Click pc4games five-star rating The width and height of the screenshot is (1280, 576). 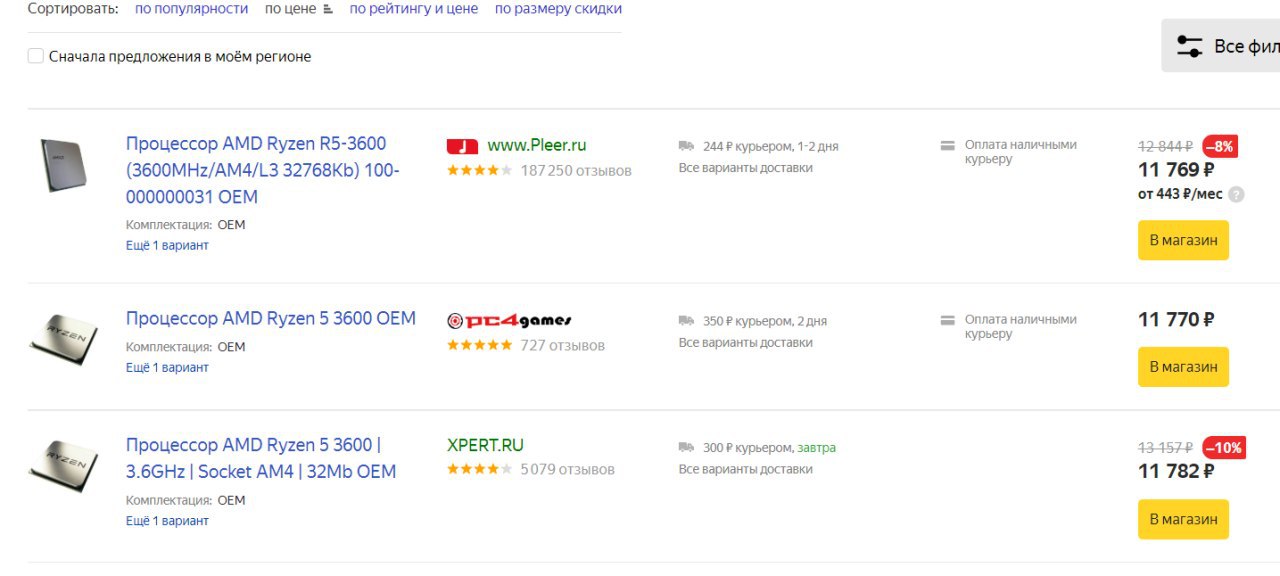pos(480,345)
